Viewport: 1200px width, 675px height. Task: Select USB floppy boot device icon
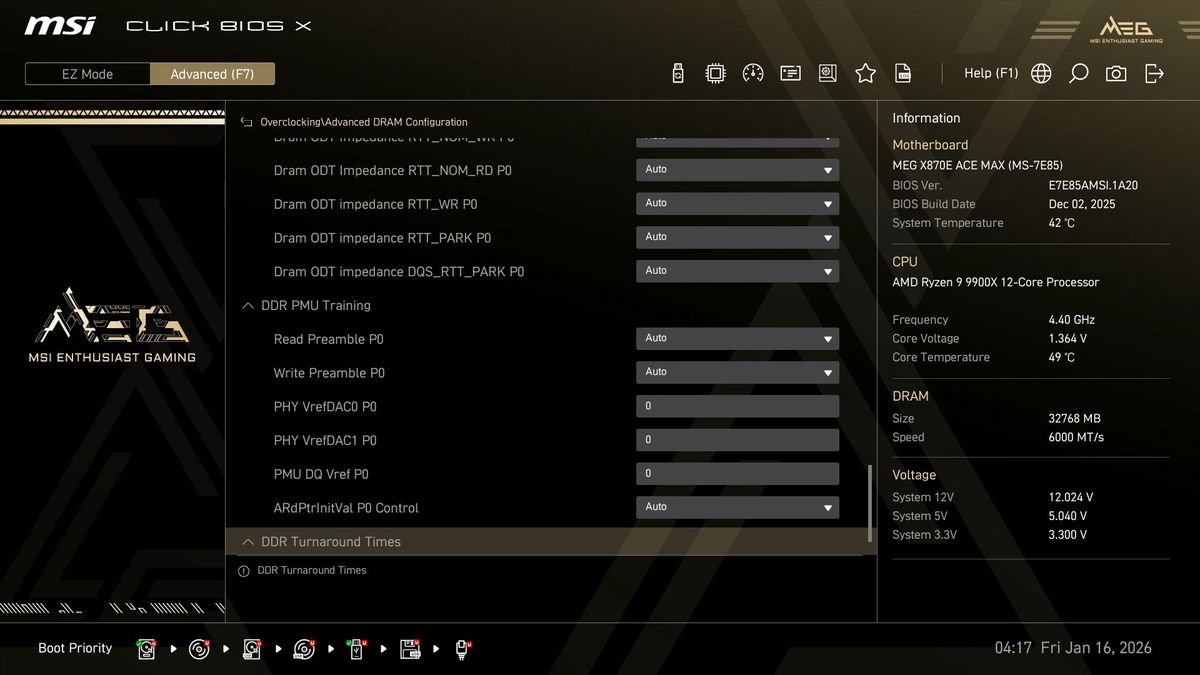[x=409, y=649]
